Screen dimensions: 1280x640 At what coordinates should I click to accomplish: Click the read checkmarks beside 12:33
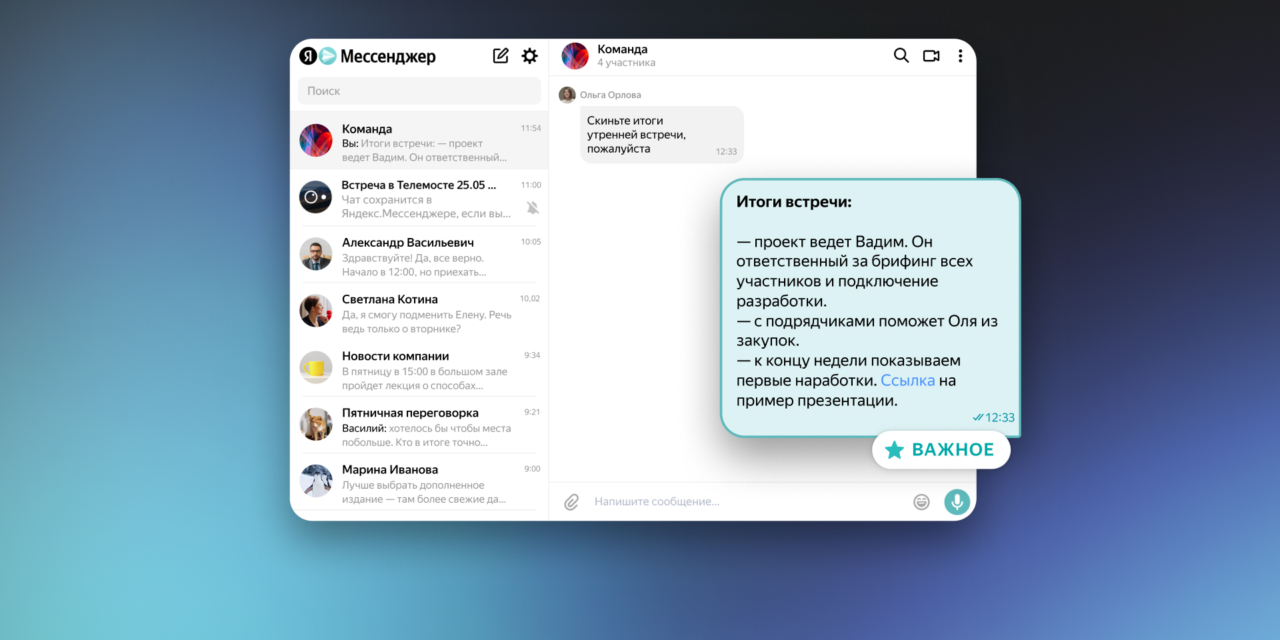(977, 417)
